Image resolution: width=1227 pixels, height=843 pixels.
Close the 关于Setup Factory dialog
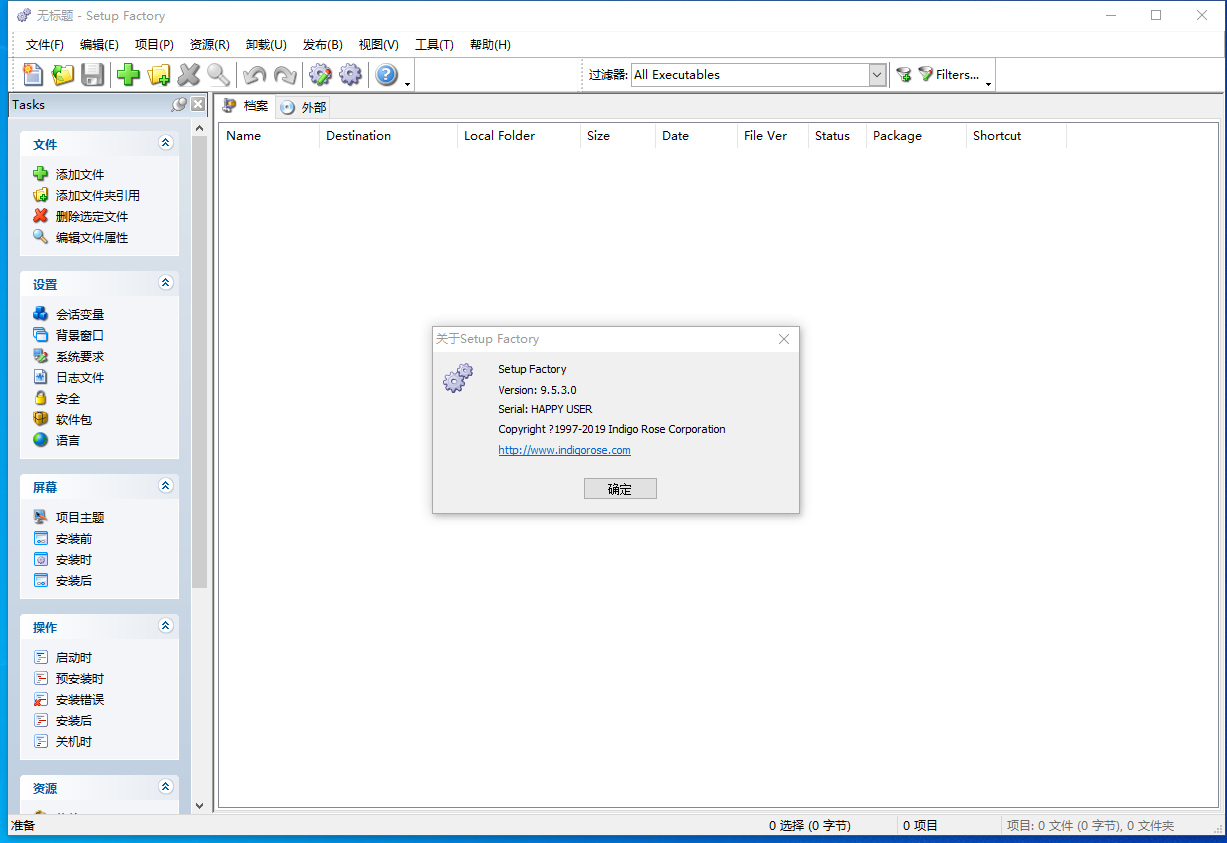[x=784, y=339]
